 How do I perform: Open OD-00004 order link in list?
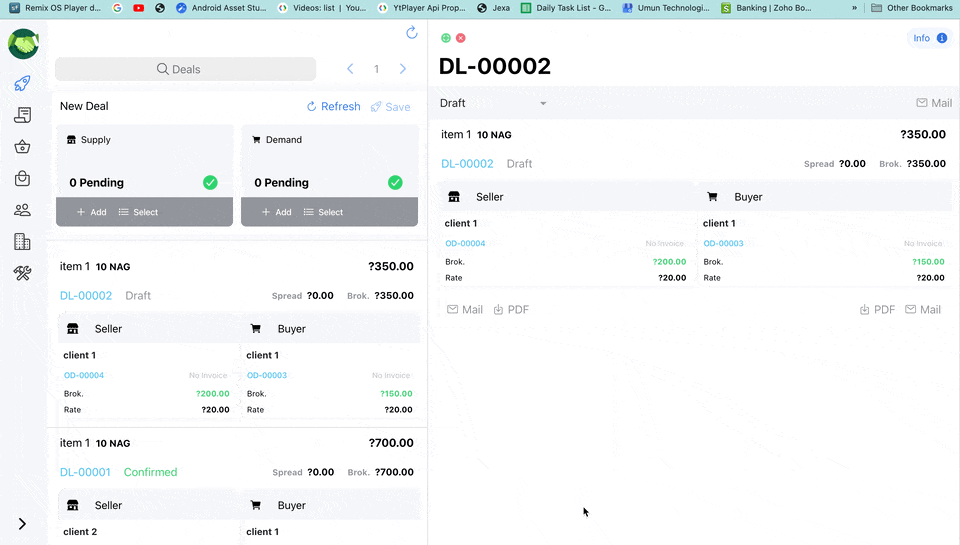click(84, 375)
